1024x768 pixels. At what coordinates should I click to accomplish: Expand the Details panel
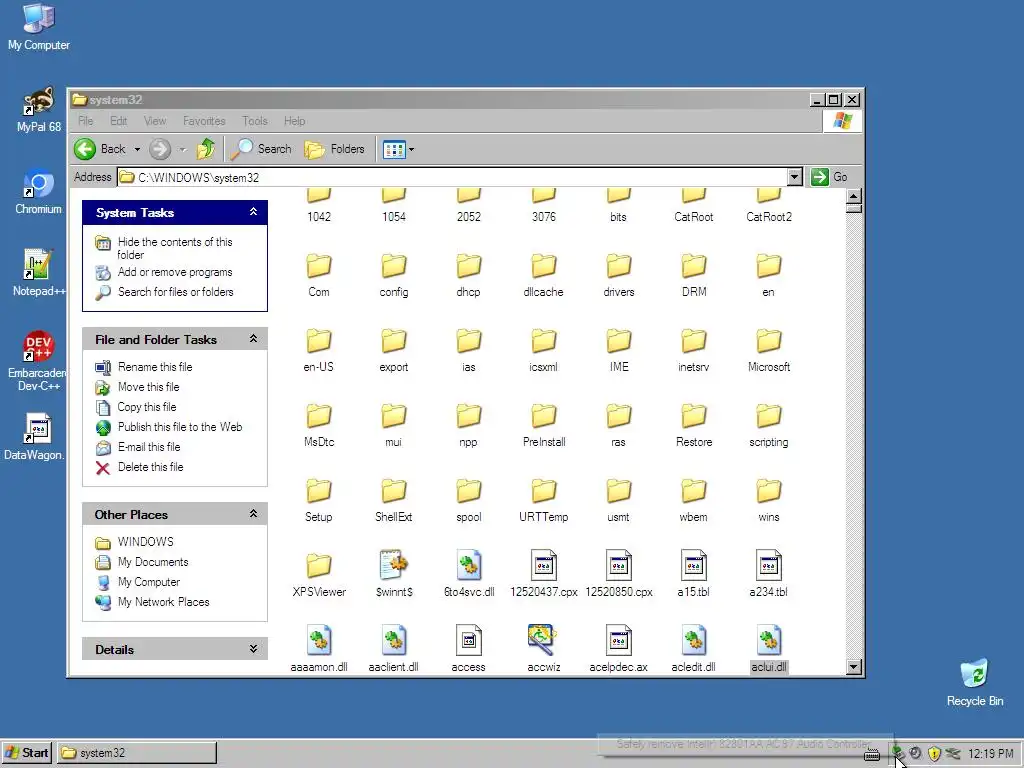coord(253,649)
